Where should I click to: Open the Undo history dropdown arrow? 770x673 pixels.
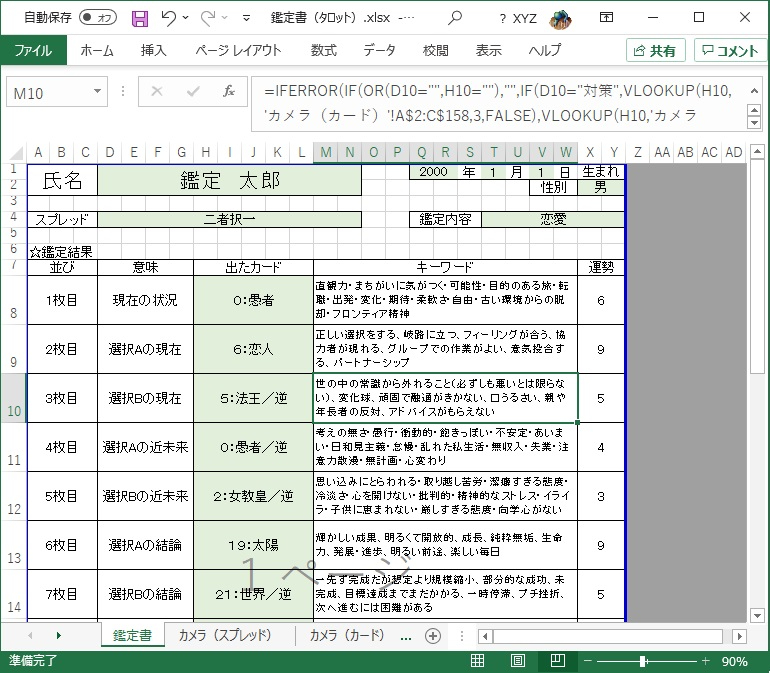pos(186,18)
